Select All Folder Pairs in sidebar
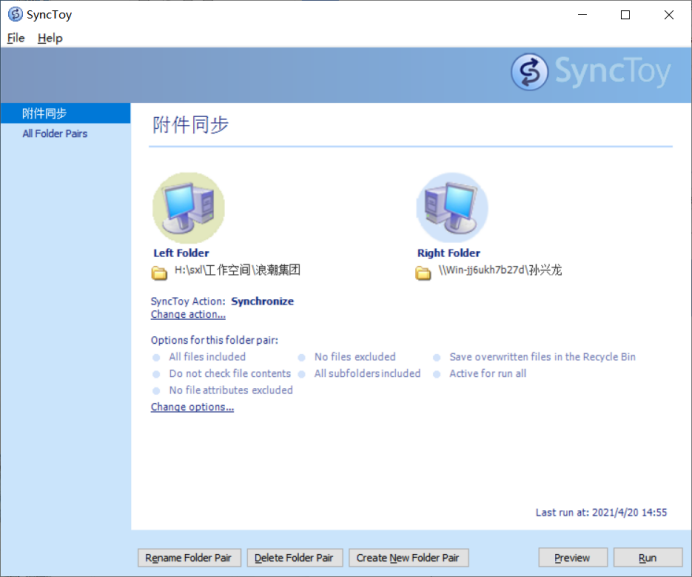The image size is (692, 577). [x=55, y=134]
